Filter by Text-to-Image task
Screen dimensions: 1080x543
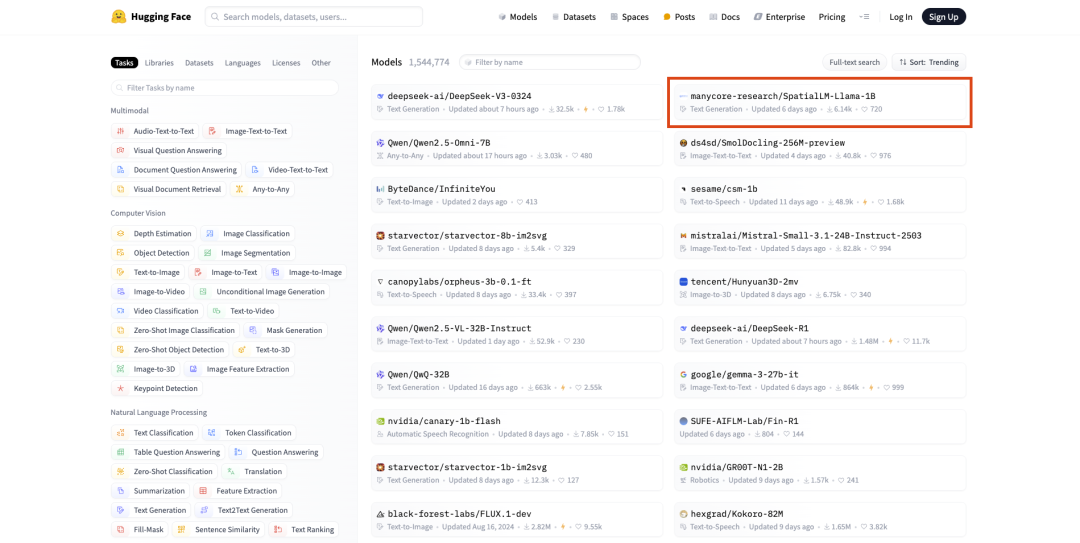coord(148,272)
